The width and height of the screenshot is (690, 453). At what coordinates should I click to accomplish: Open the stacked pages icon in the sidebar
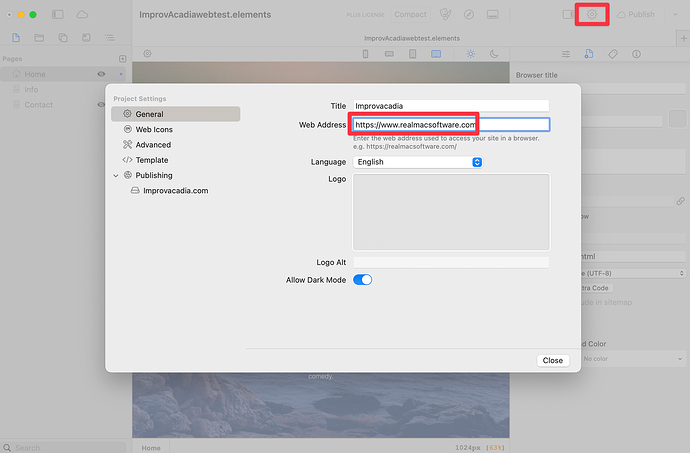(x=63, y=38)
